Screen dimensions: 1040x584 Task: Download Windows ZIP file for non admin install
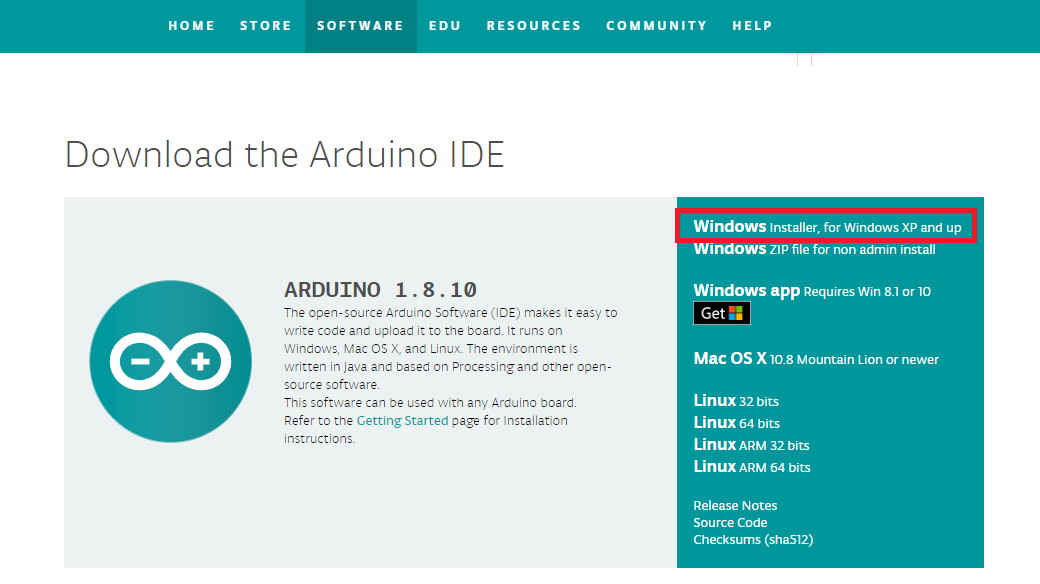[814, 249]
